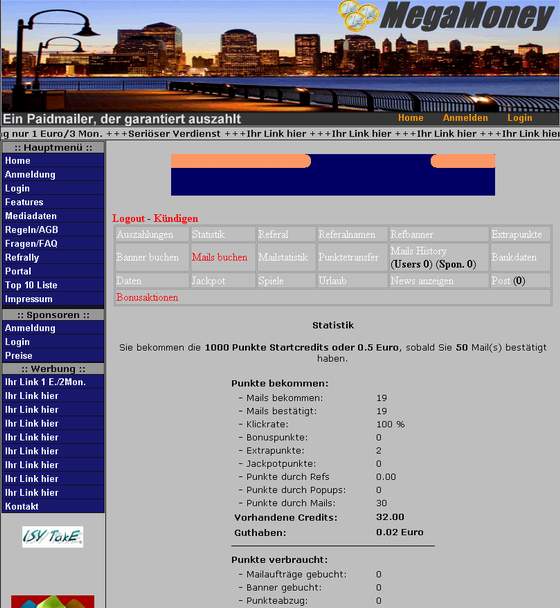Screen dimensions: 560x608
Task: Click the Klickrate value 100 %
Action: (390, 424)
